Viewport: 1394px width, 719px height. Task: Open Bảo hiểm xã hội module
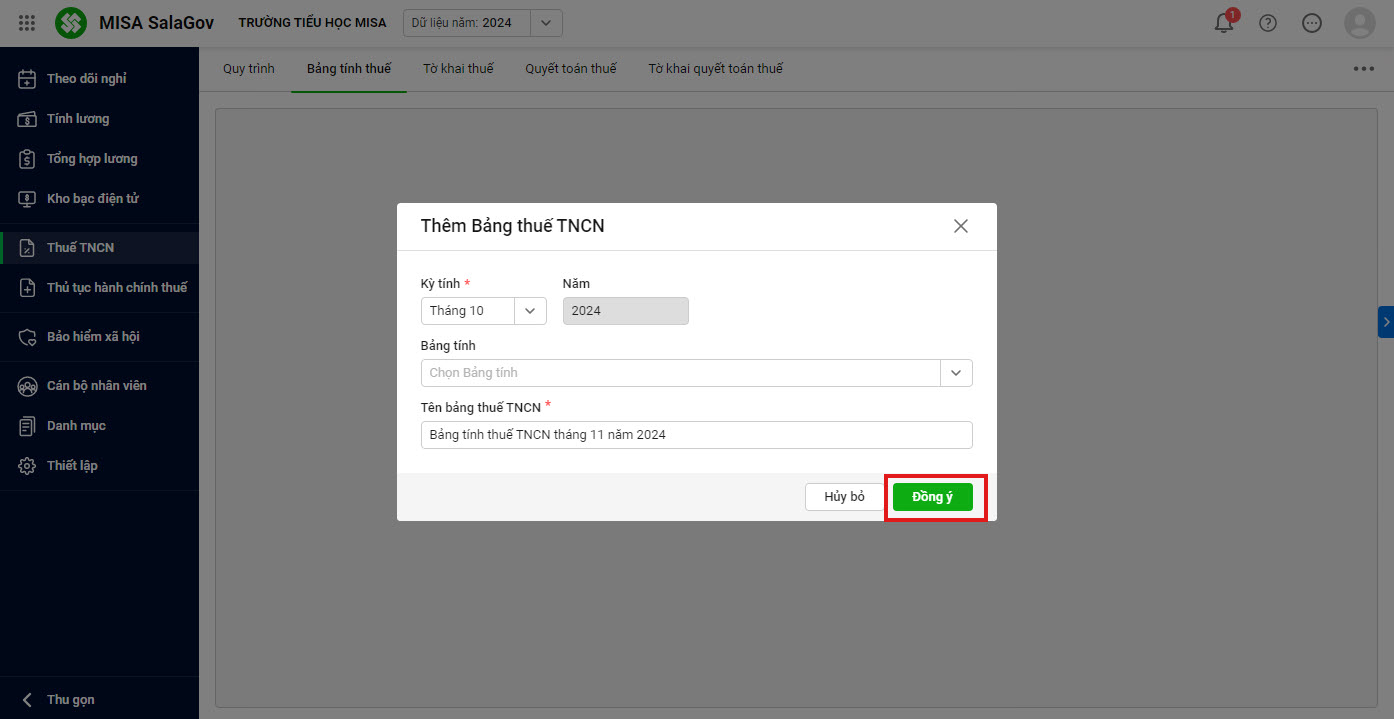click(x=93, y=337)
